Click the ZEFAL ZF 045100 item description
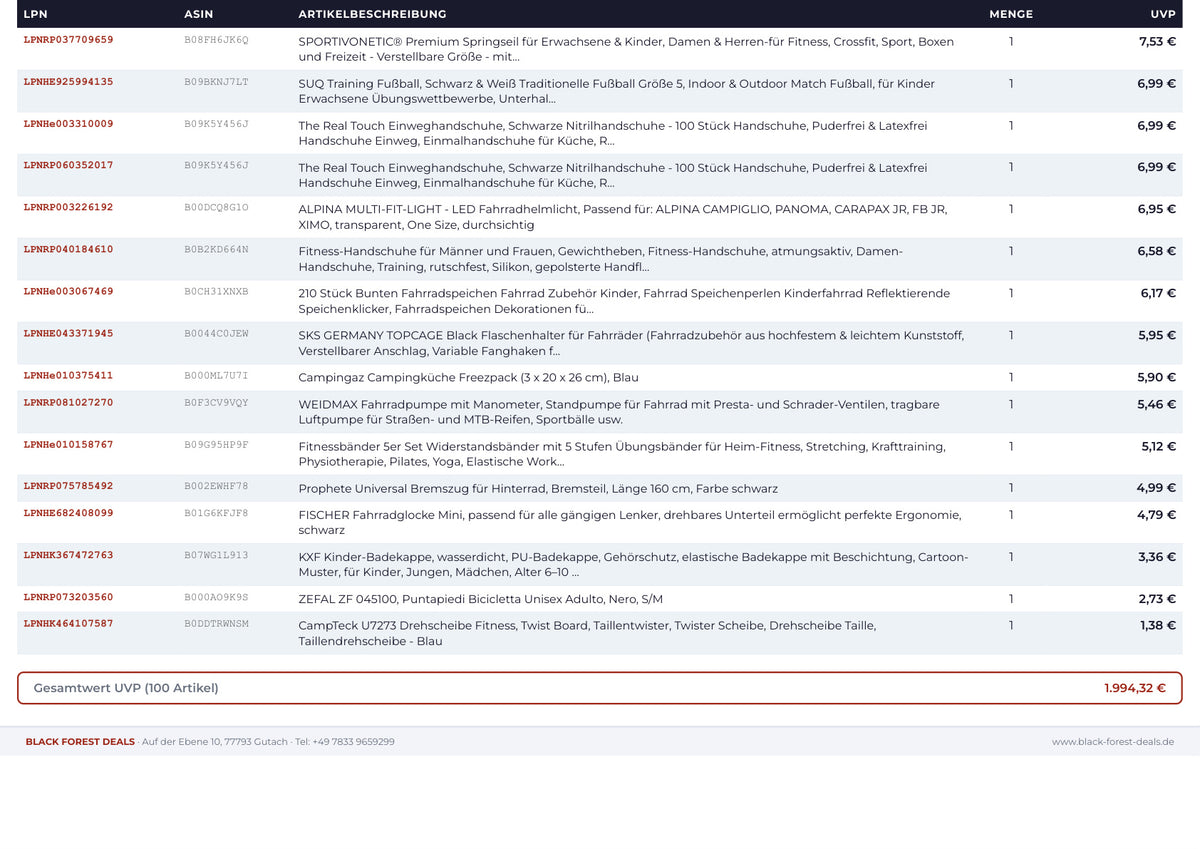Image resolution: width=1200 pixels, height=849 pixels. tap(481, 599)
